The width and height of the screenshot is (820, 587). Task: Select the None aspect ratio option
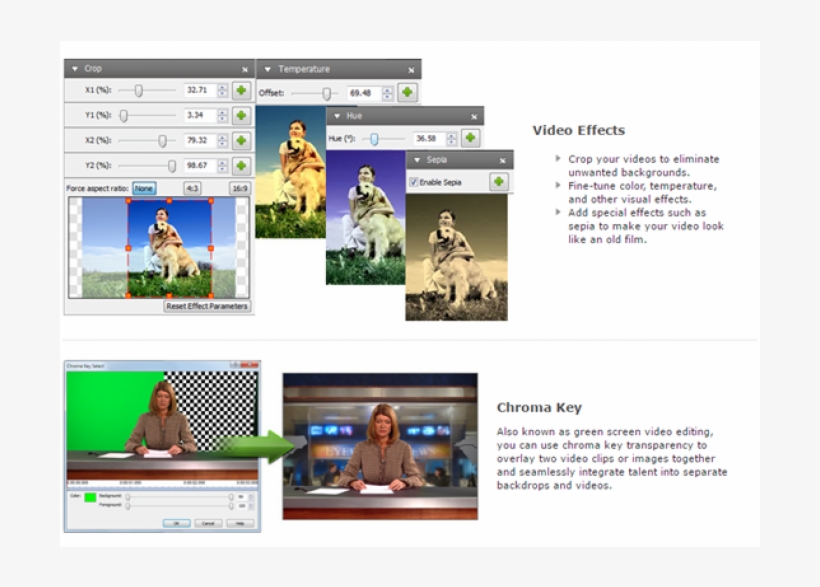tap(144, 188)
